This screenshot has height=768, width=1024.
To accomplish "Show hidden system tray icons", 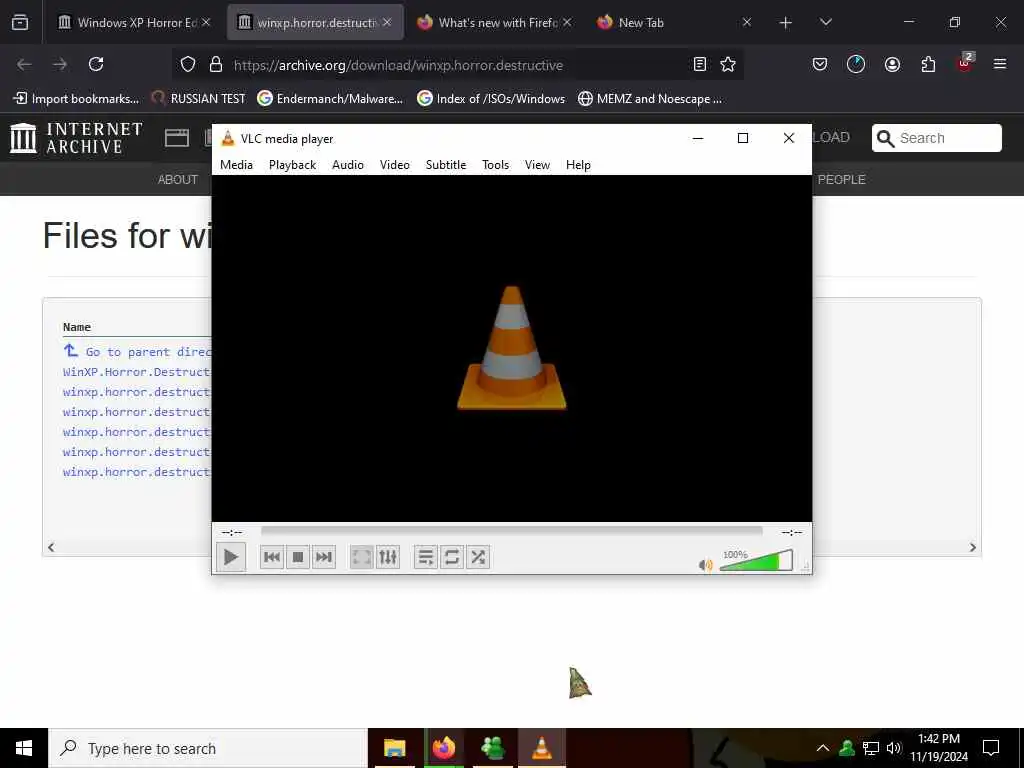I will pos(823,748).
